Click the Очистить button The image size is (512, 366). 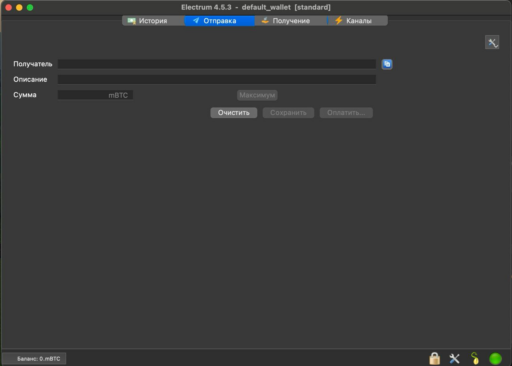point(234,113)
